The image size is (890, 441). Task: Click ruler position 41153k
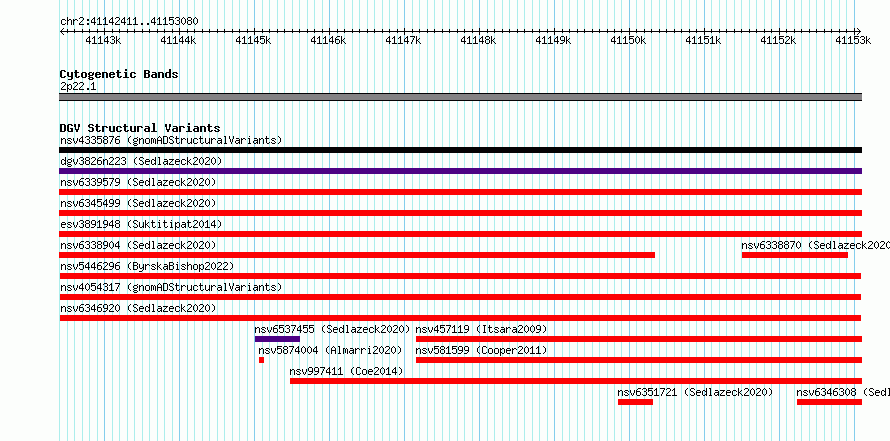click(853, 40)
